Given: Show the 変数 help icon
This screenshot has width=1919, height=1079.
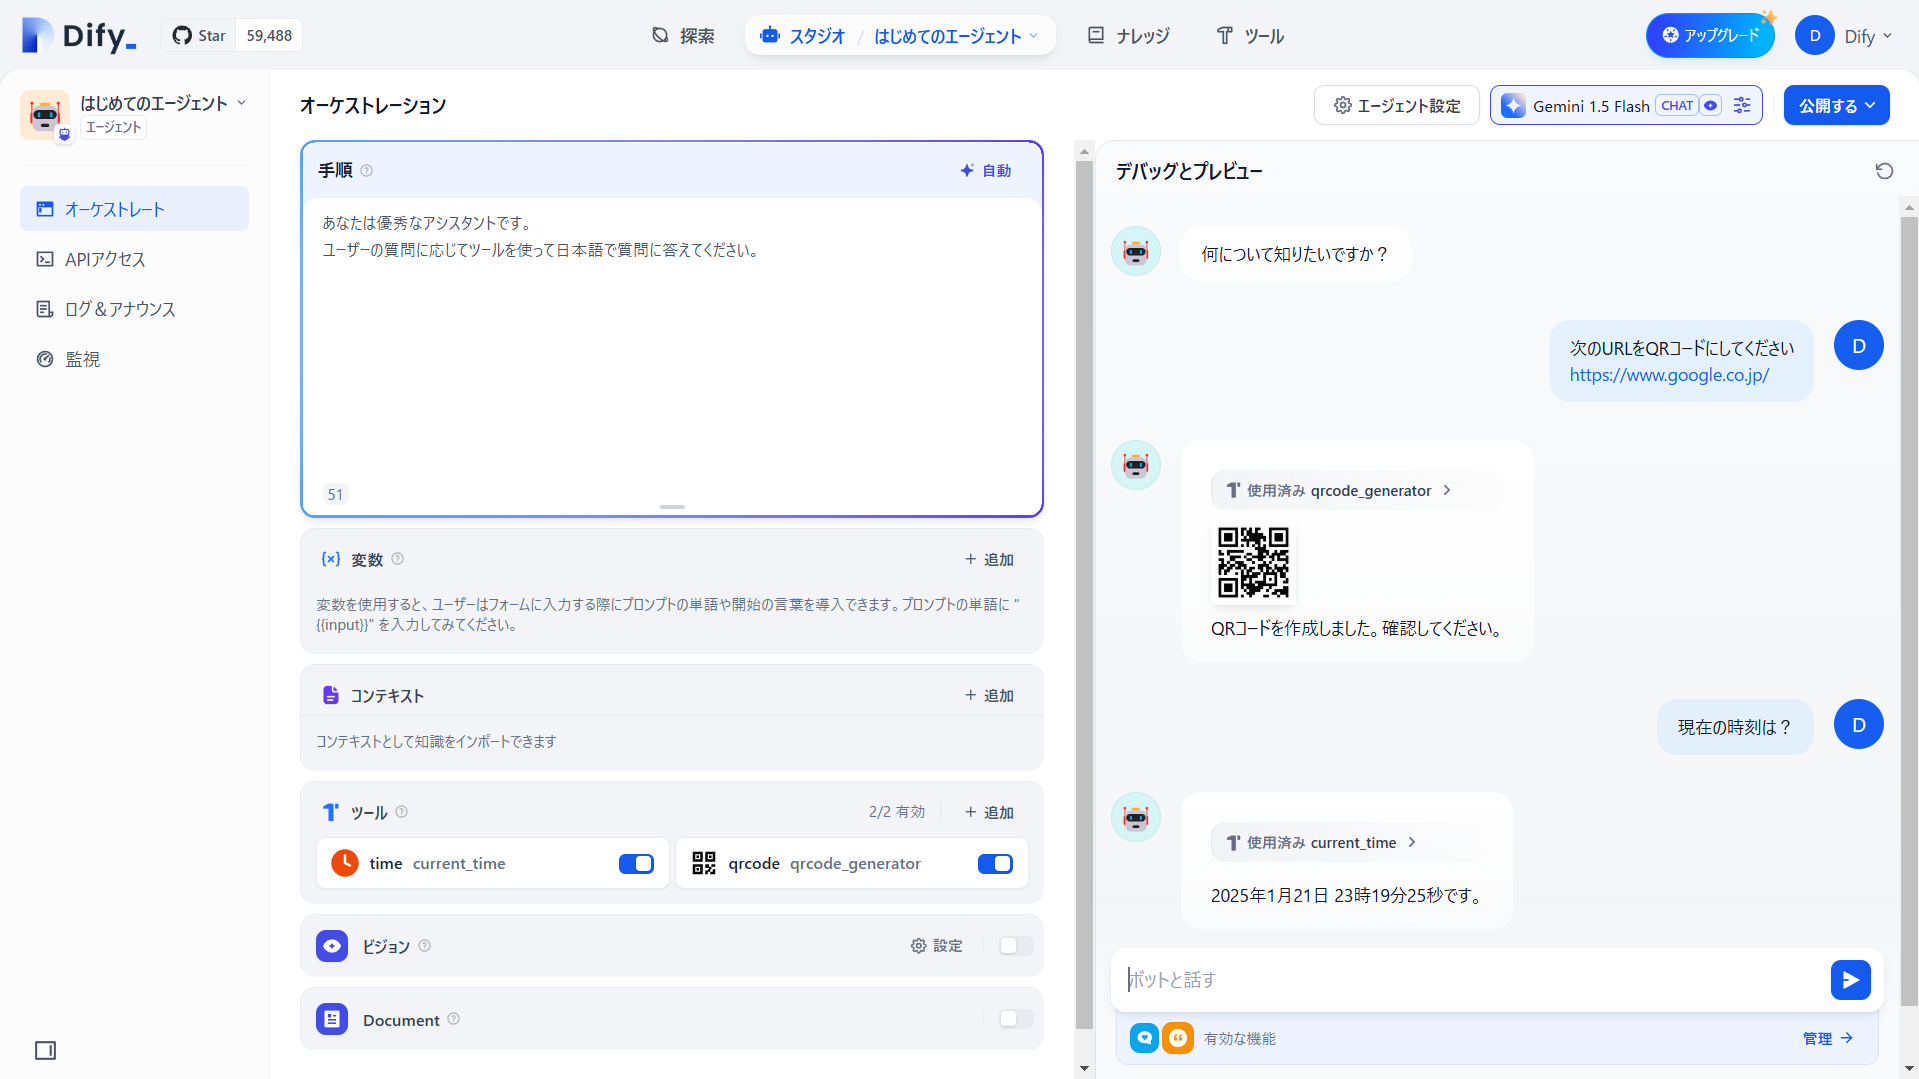Looking at the screenshot, I should pyautogui.click(x=398, y=559).
